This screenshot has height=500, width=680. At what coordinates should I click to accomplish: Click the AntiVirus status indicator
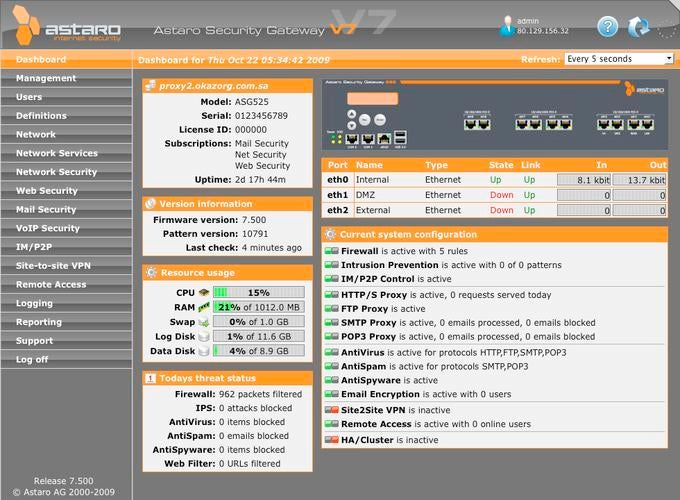[332, 352]
